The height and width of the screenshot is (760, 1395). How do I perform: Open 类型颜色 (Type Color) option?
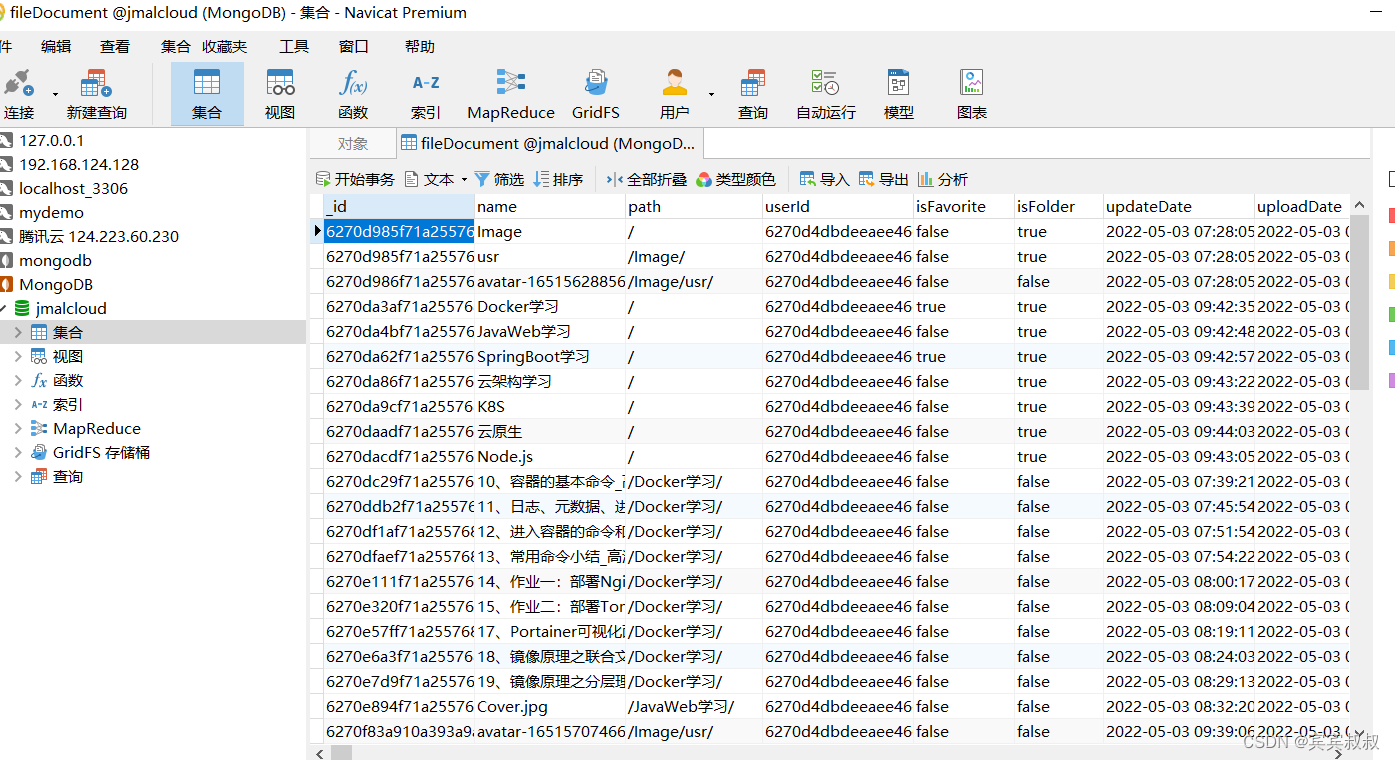(x=736, y=179)
